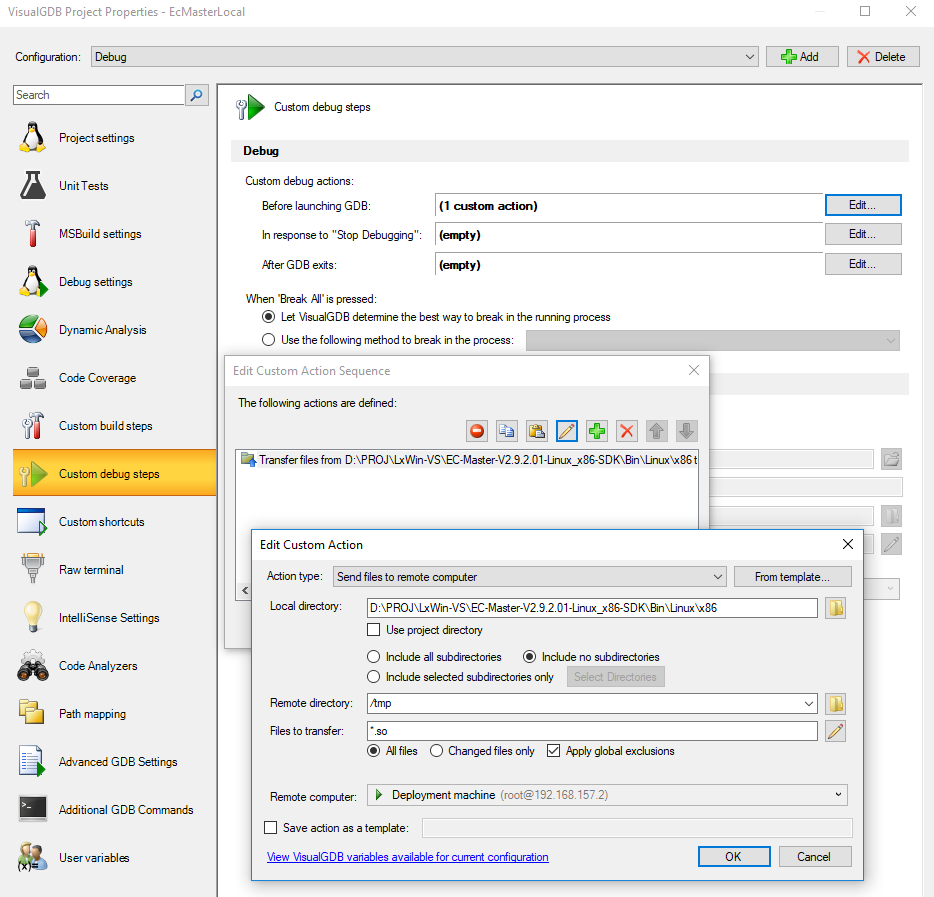Screen dimensions: 934x897
Task: Delete the action using red X icon
Action: (626, 431)
